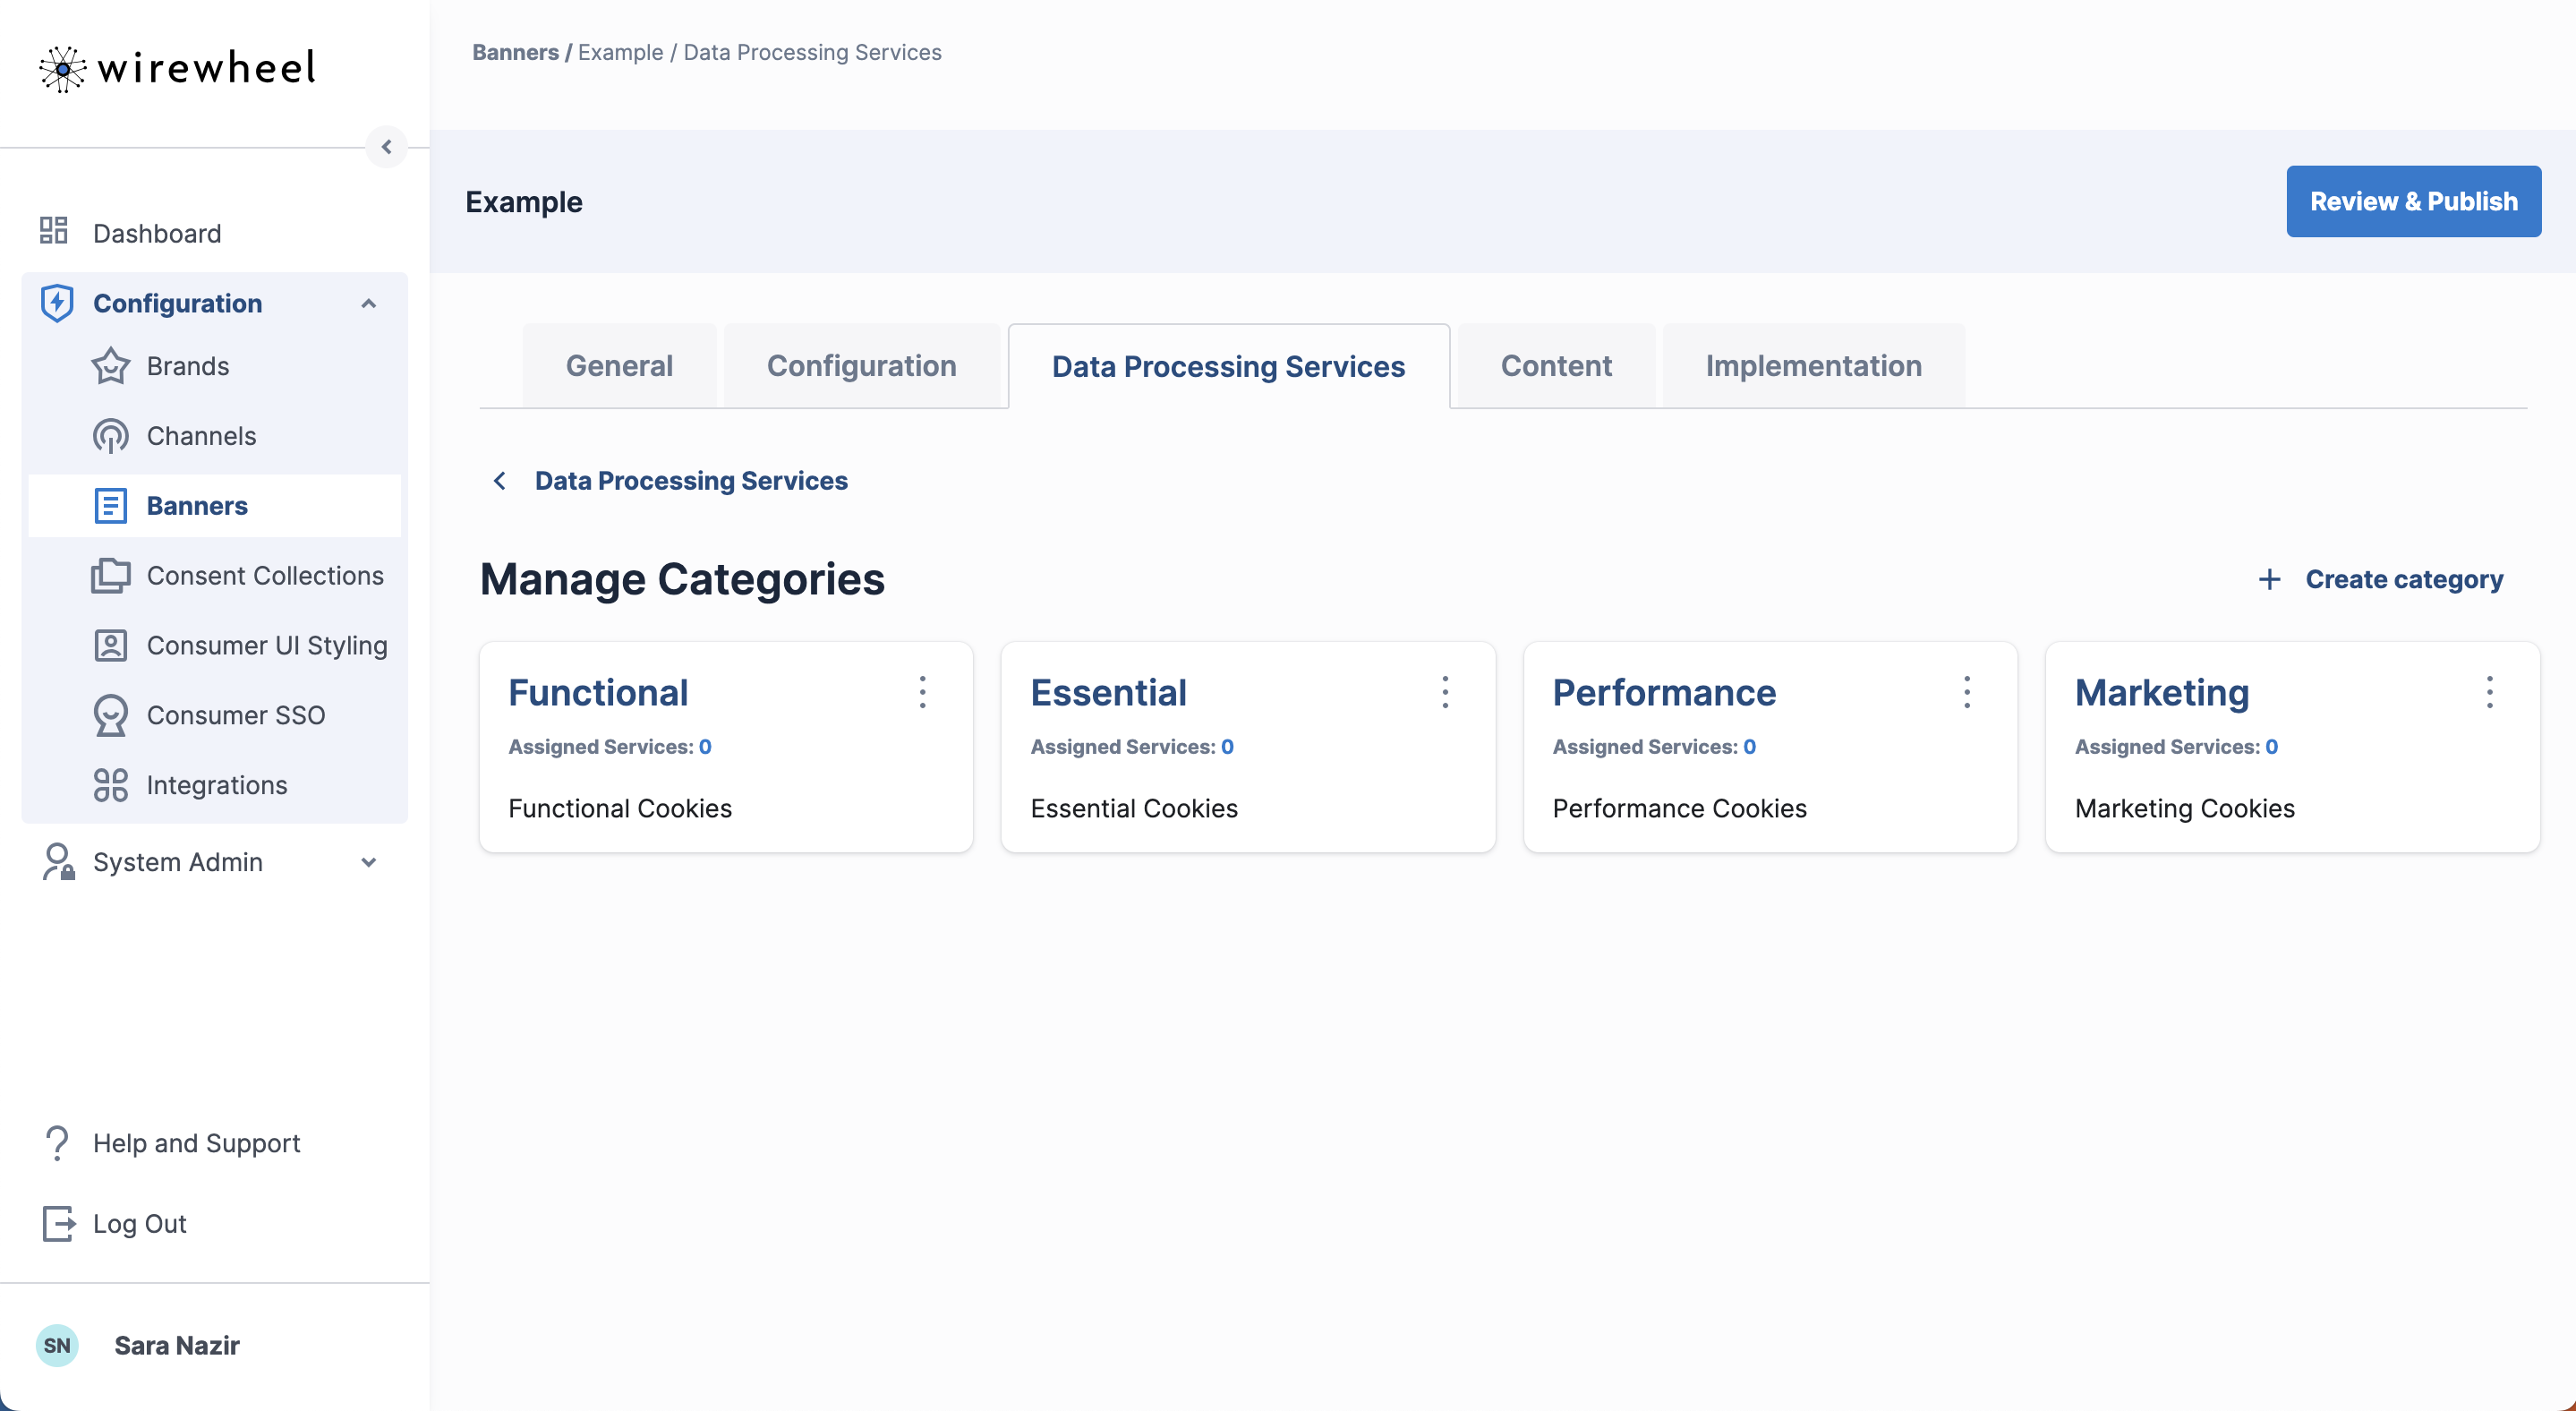This screenshot has height=1411, width=2576.
Task: Click the Brands star icon
Action: pos(110,366)
